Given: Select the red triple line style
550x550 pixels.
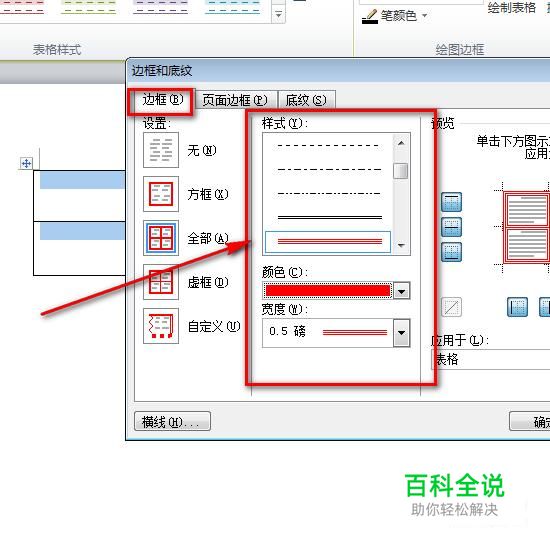Looking at the screenshot, I should [328, 242].
